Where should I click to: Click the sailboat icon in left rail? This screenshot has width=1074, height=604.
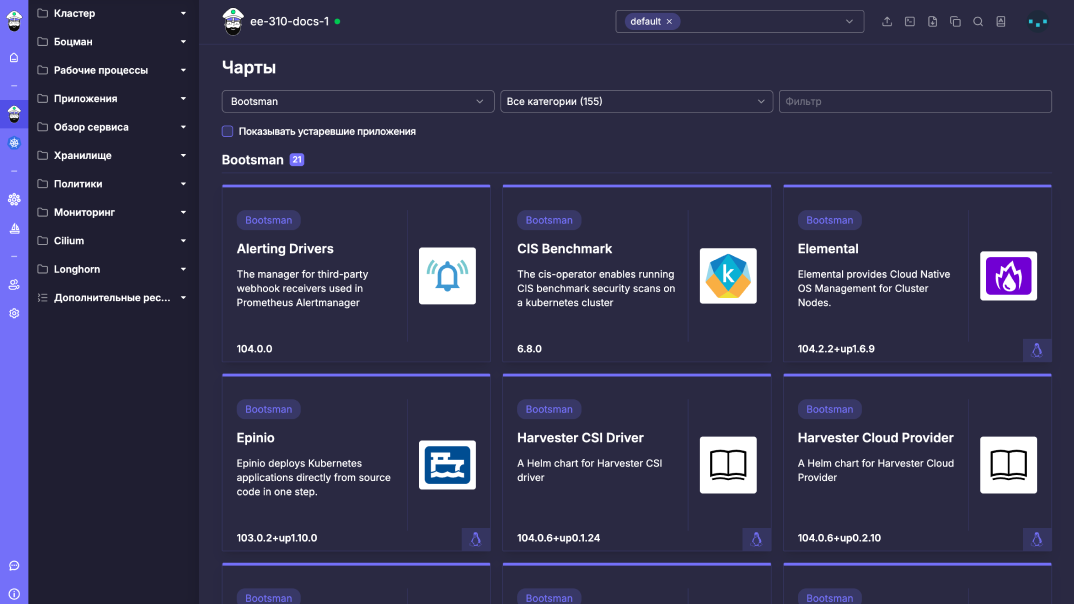coord(14,228)
